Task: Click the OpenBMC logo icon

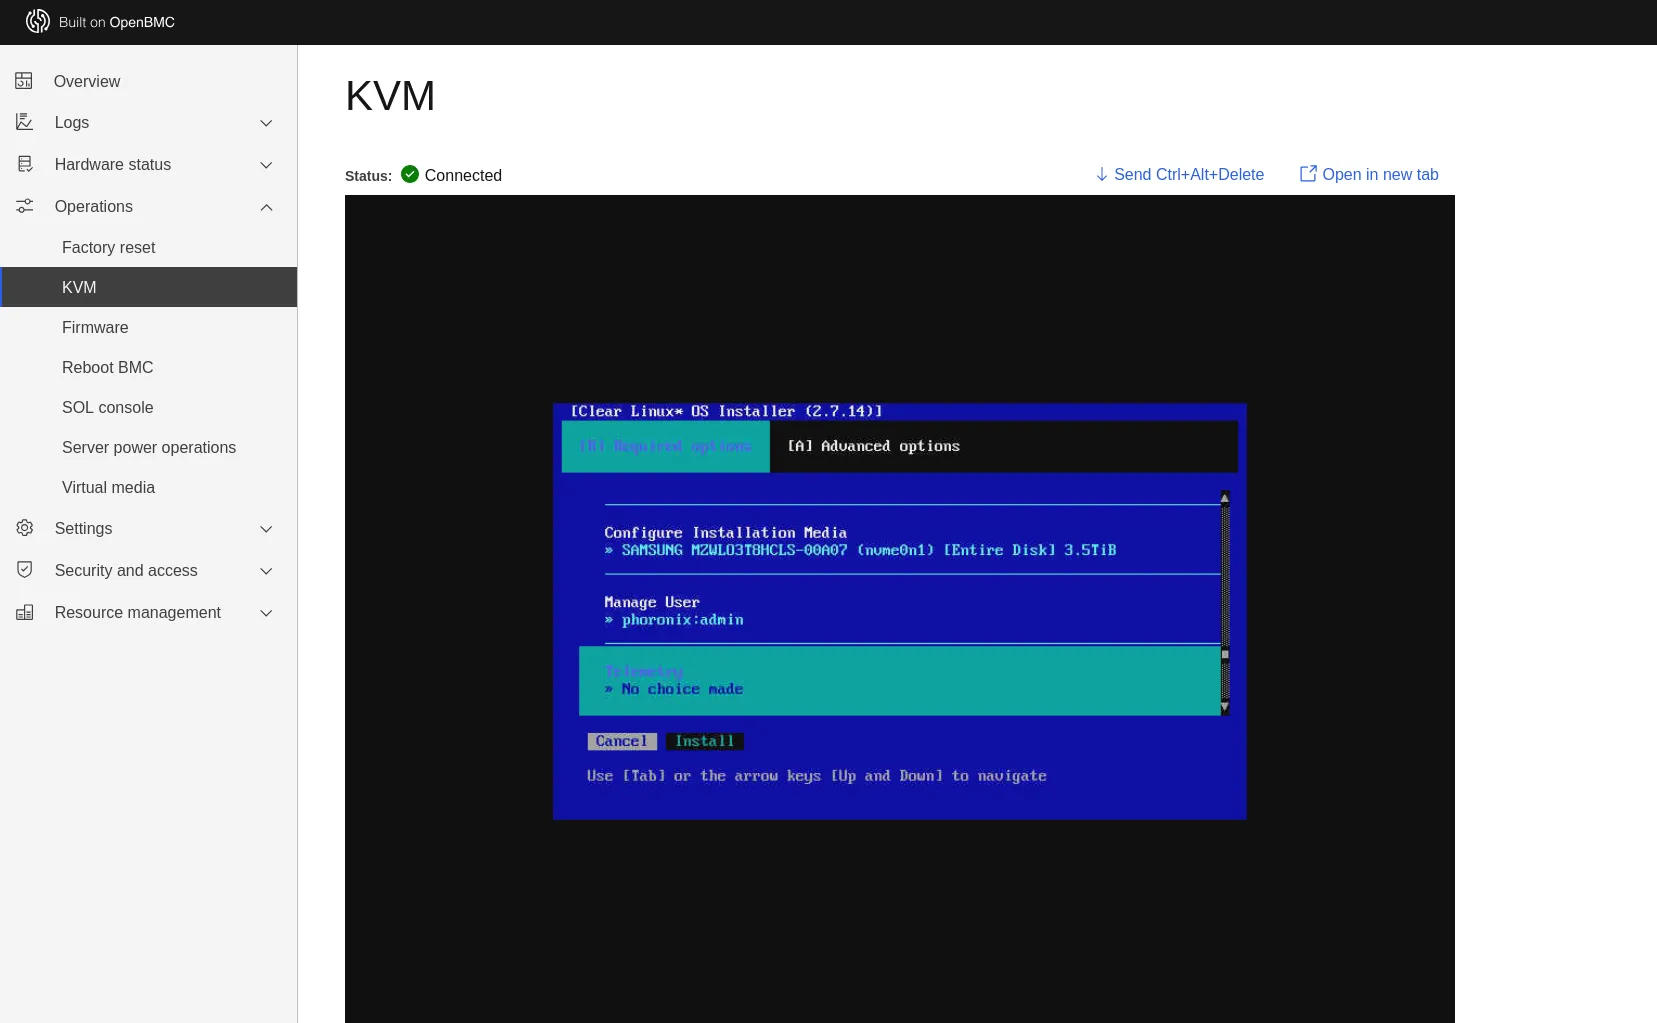Action: [x=38, y=21]
